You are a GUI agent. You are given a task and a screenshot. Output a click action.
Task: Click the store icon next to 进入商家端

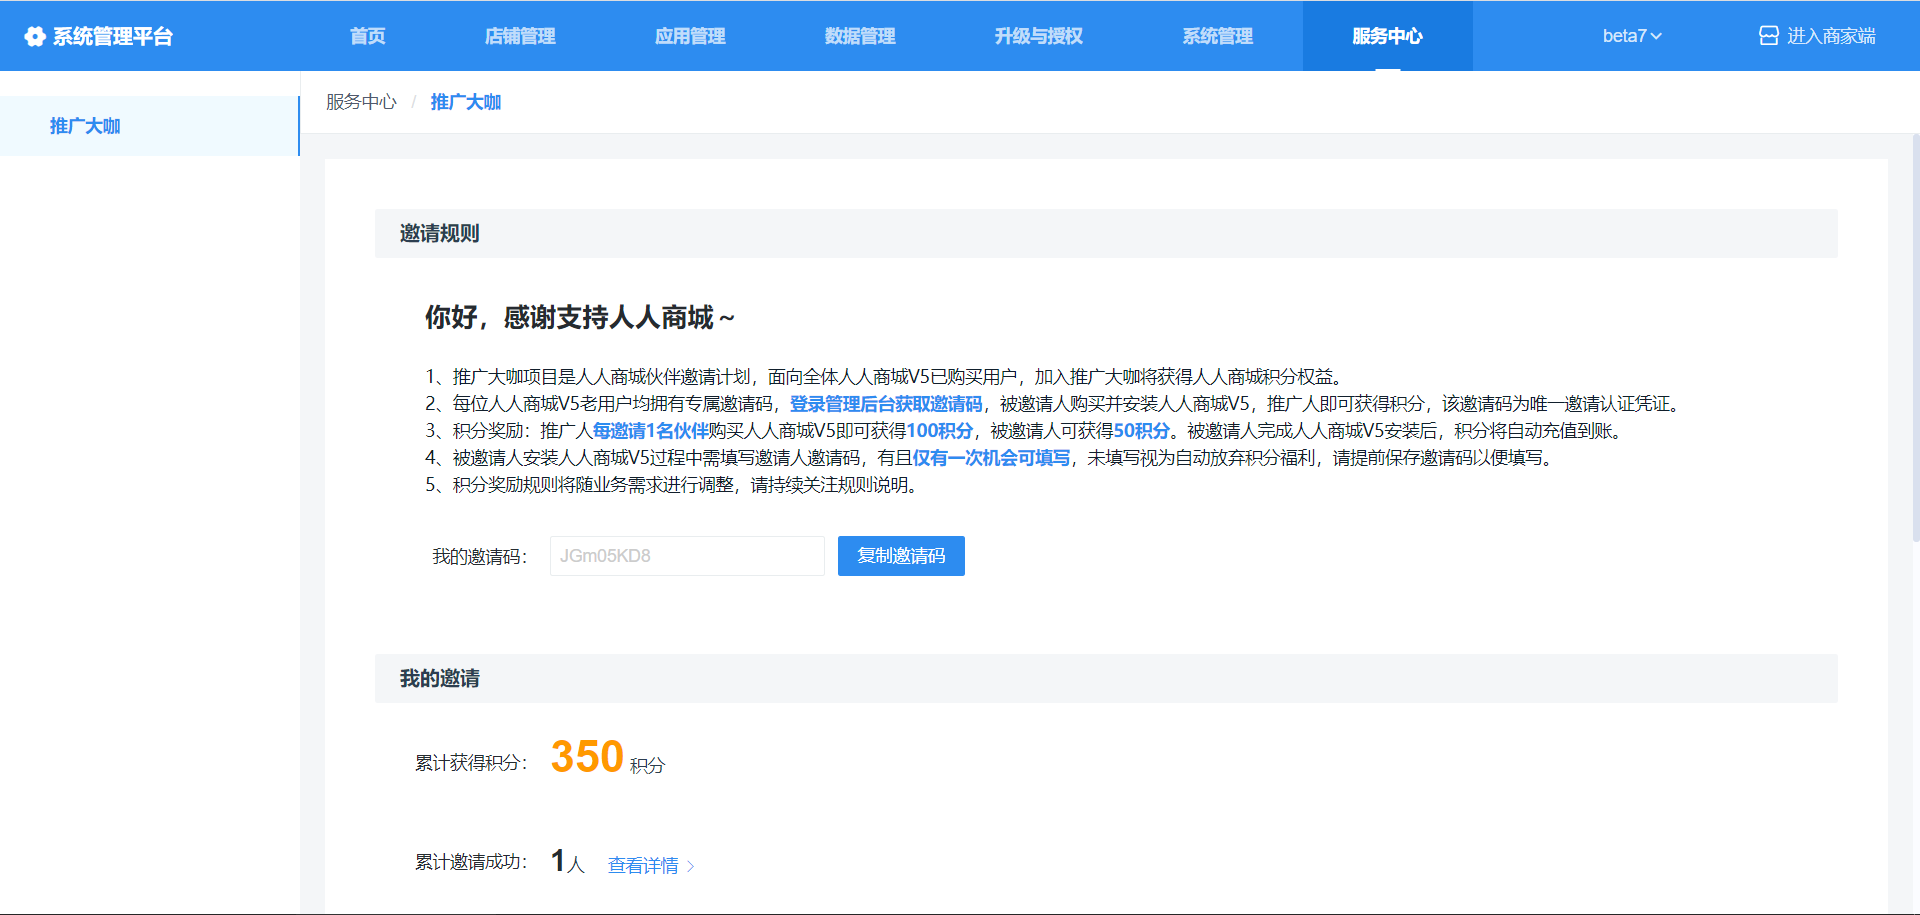pyautogui.click(x=1768, y=36)
